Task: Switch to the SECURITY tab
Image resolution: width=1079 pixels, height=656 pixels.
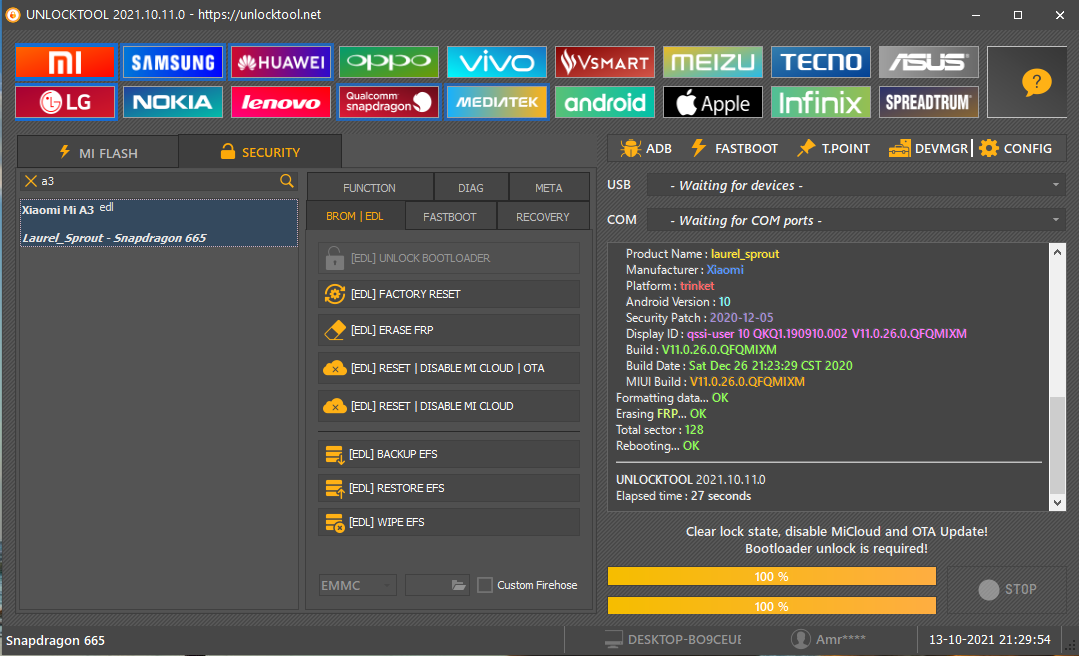Action: (260, 152)
